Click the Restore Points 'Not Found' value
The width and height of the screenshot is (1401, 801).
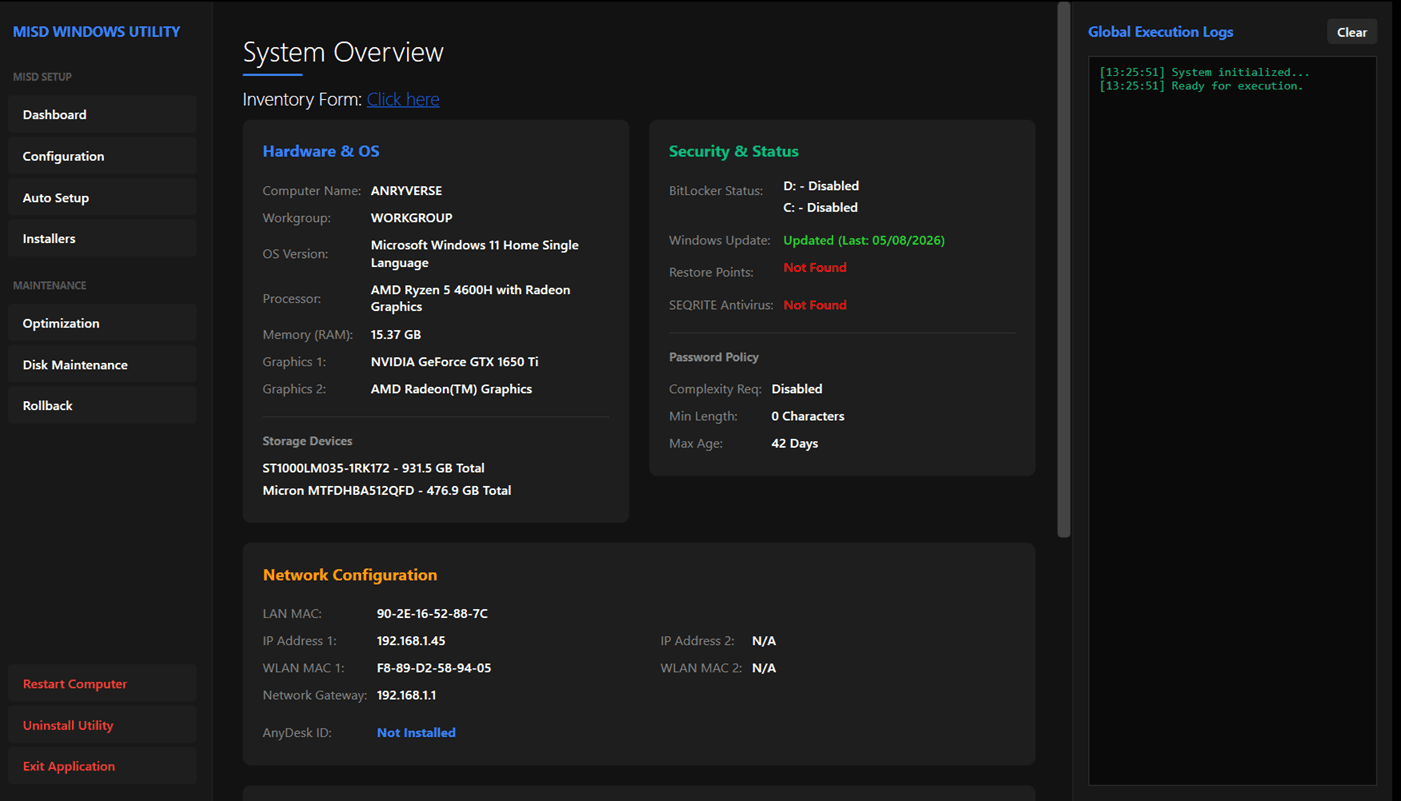(815, 268)
